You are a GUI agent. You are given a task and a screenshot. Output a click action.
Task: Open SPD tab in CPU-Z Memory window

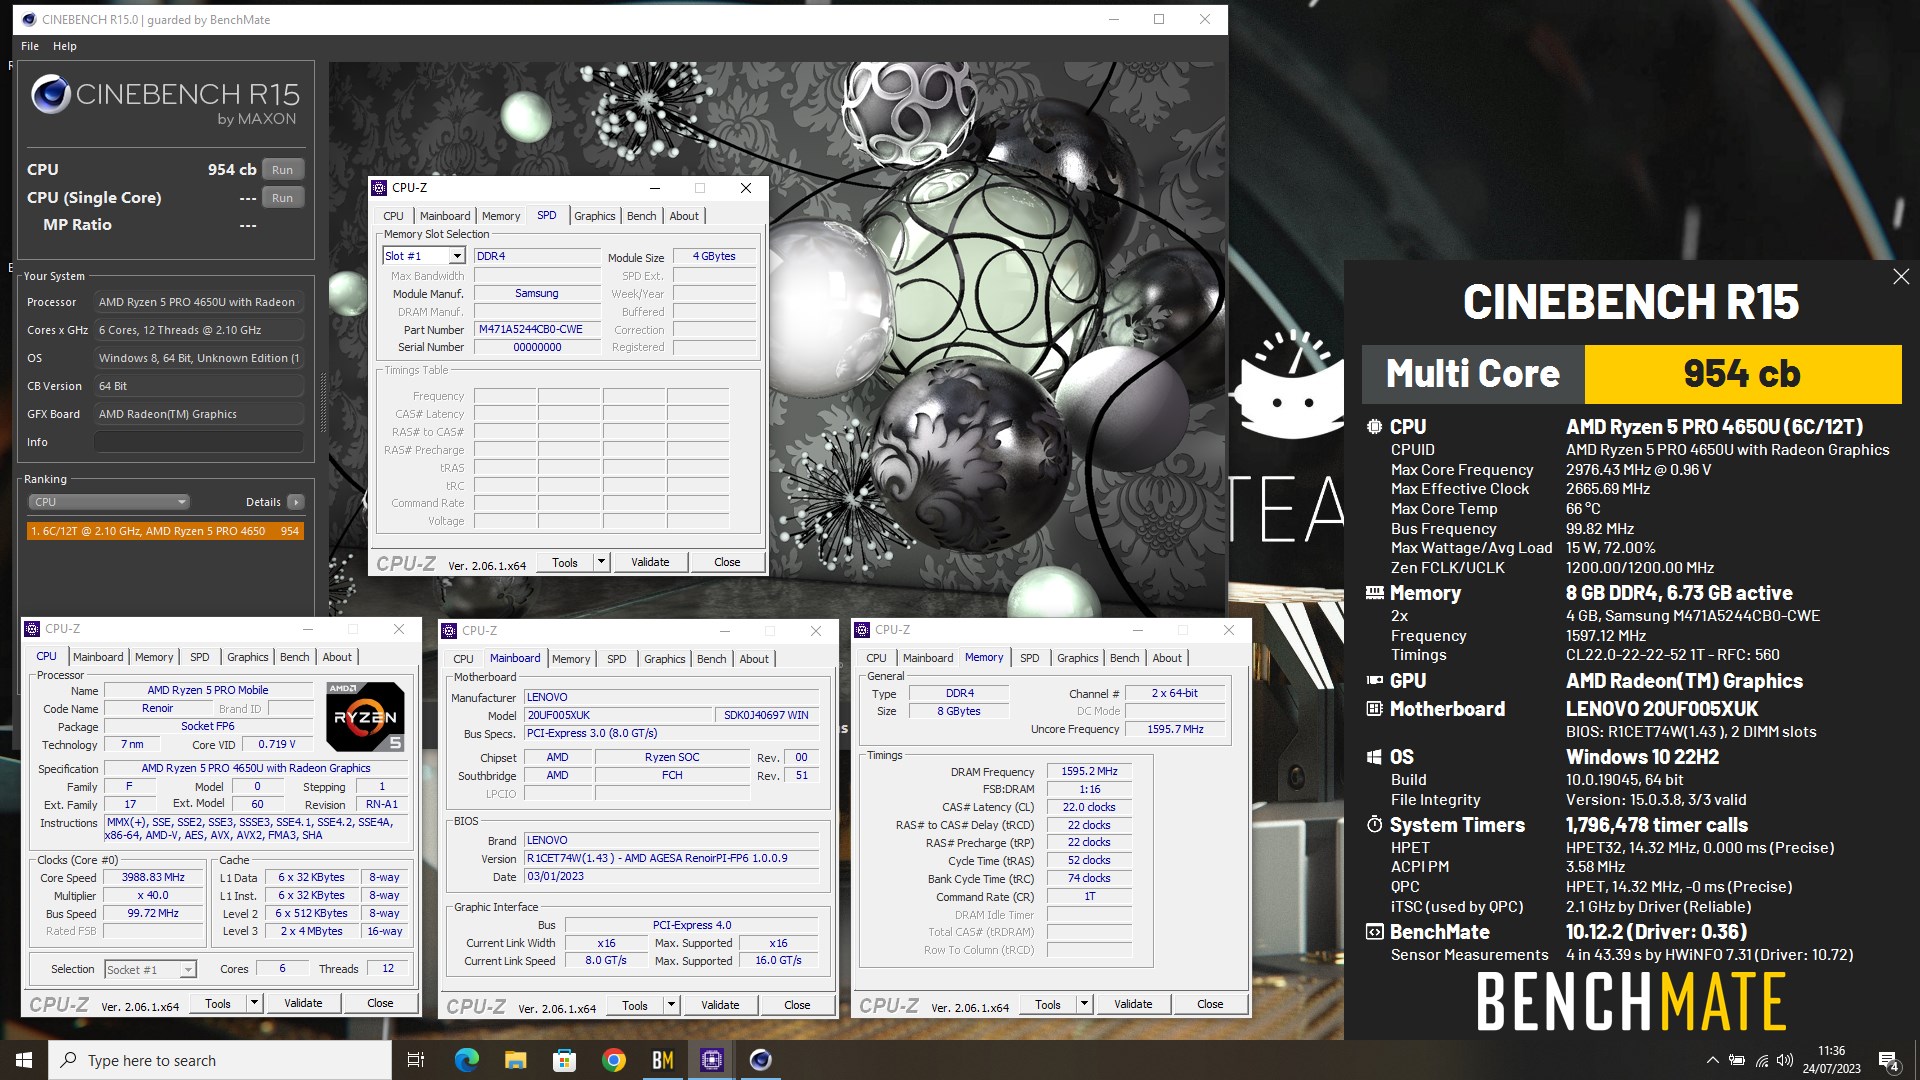pos(1030,658)
